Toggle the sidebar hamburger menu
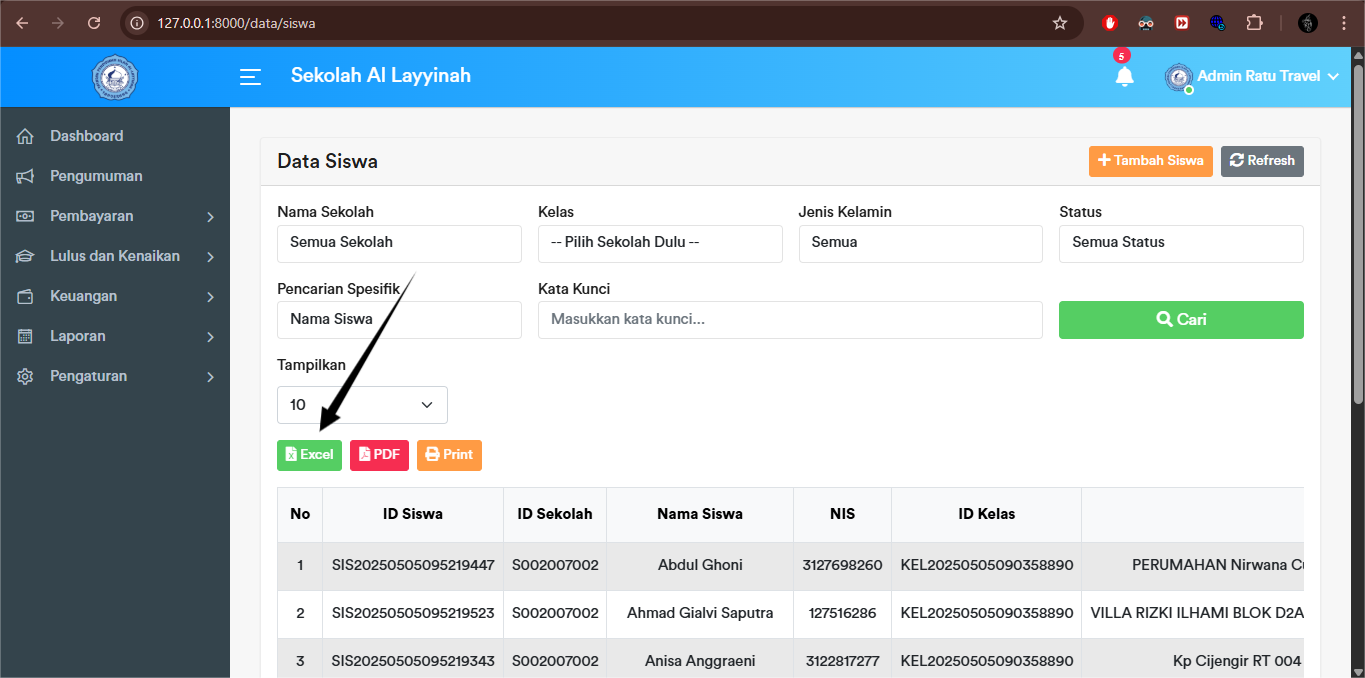The width and height of the screenshot is (1365, 678). pos(250,77)
